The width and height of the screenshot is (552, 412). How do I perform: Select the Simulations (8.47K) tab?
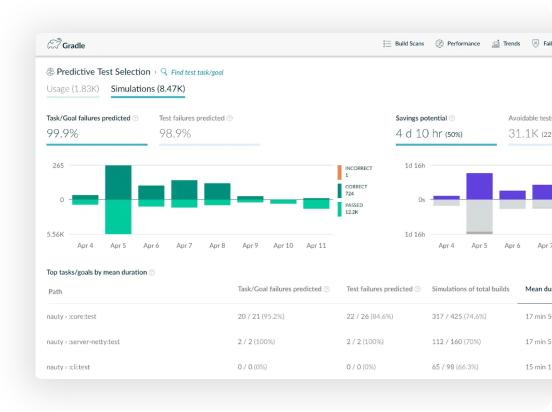click(148, 89)
